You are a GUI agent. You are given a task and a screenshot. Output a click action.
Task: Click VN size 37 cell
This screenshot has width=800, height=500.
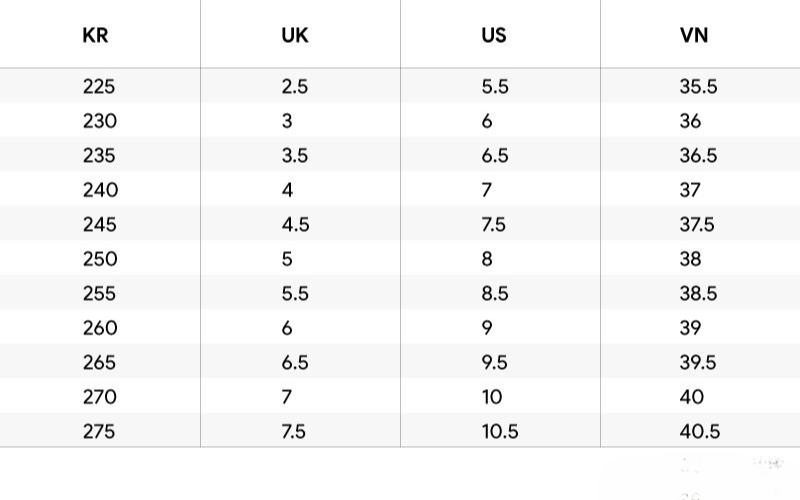(x=690, y=190)
